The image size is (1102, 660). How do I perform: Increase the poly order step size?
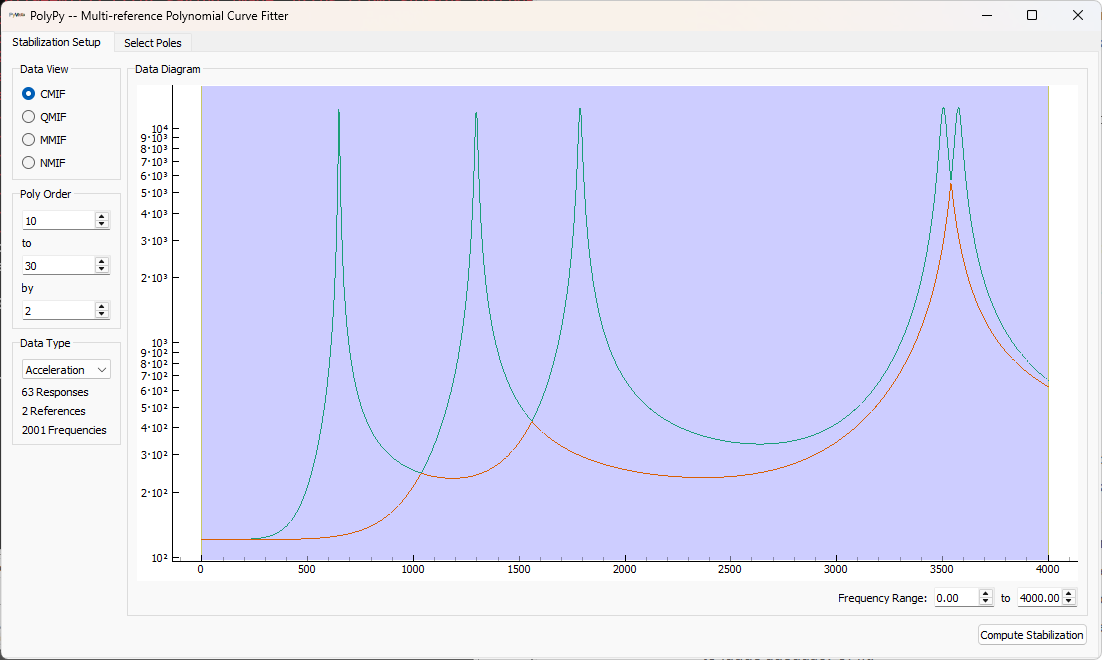pyautogui.click(x=101, y=306)
